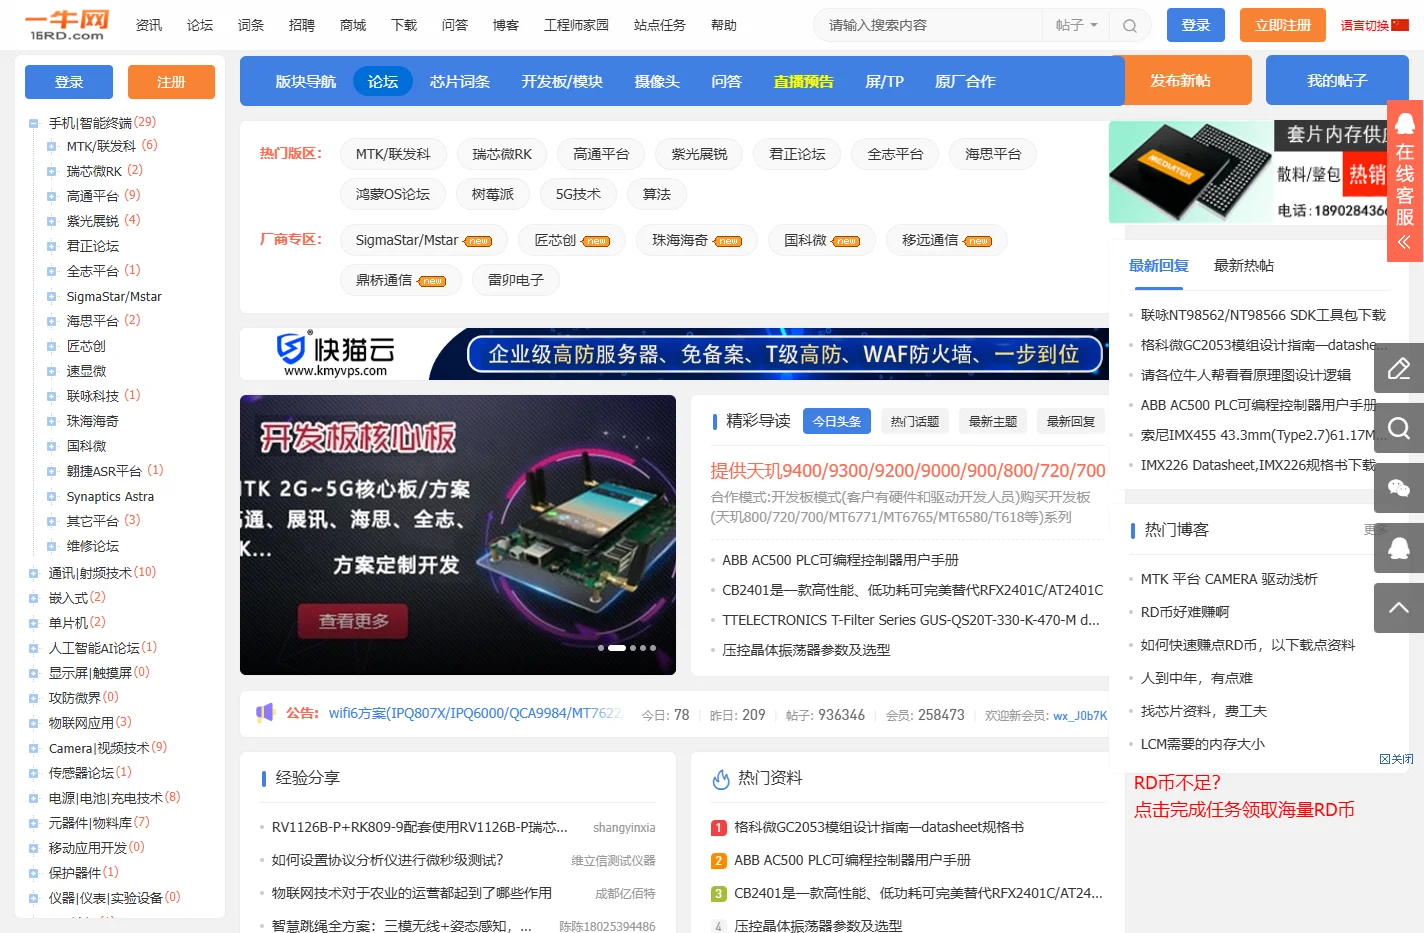Switch to 热门话题 tab
Image resolution: width=1424 pixels, height=933 pixels.
click(x=915, y=422)
